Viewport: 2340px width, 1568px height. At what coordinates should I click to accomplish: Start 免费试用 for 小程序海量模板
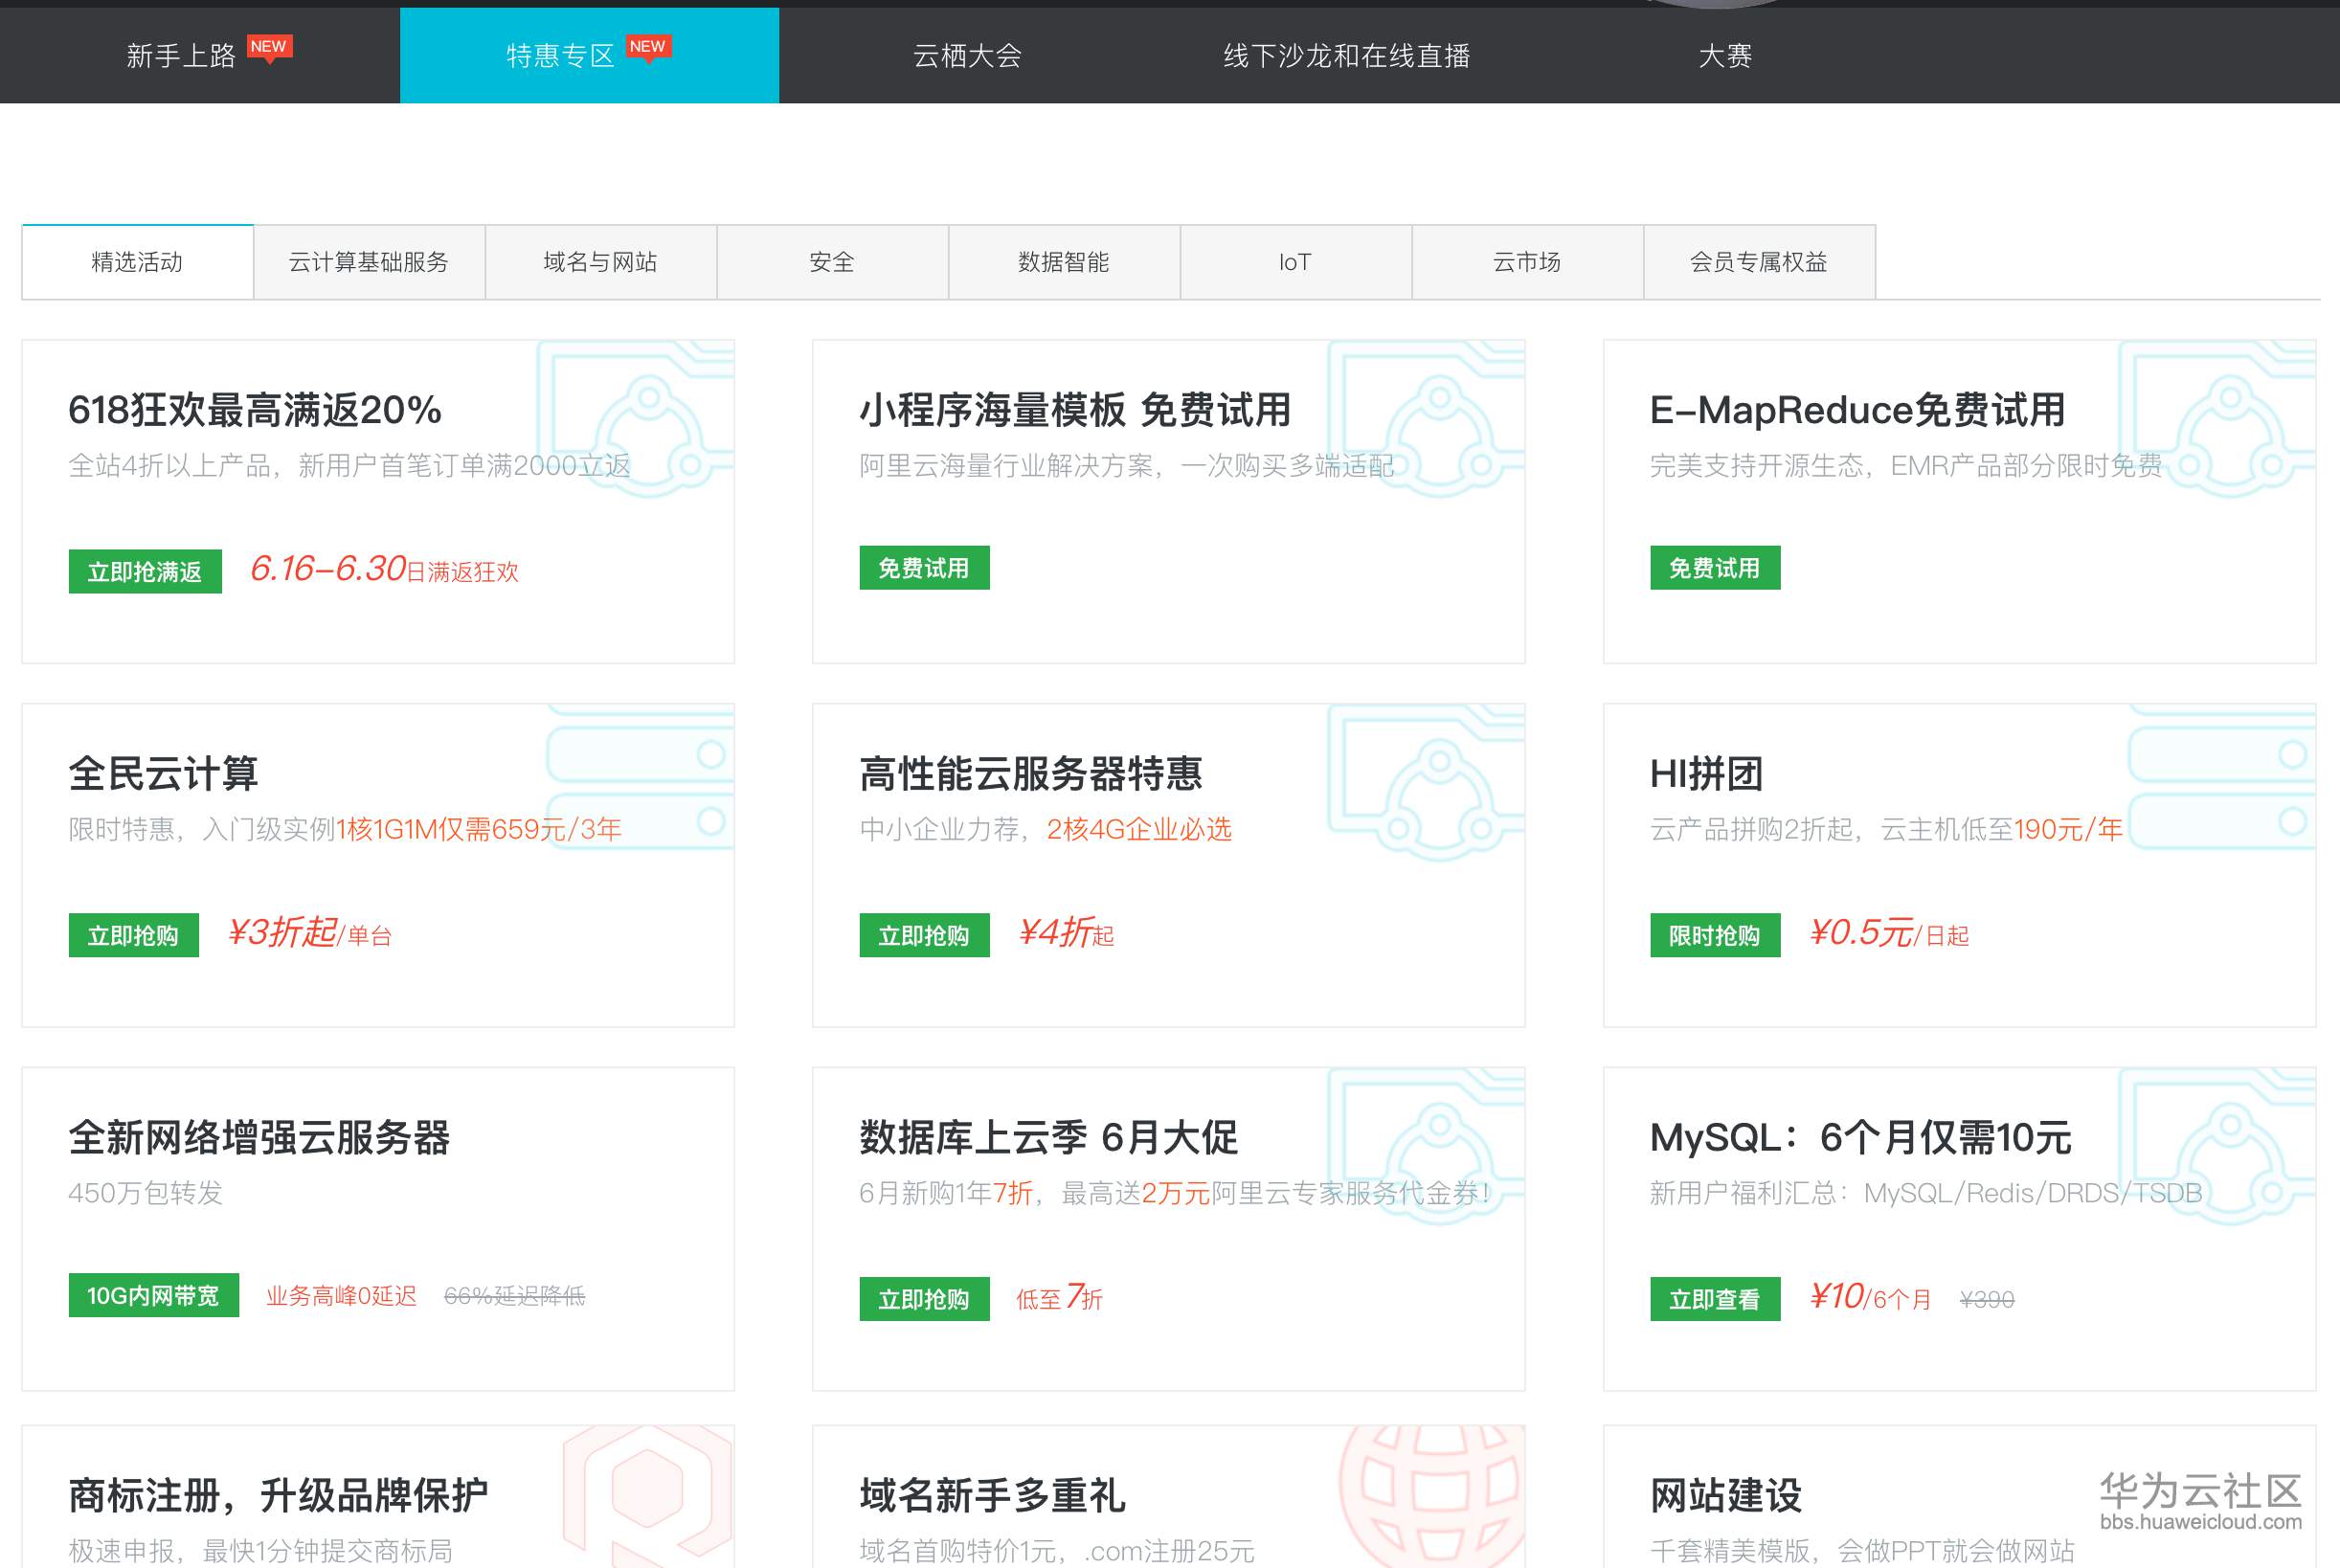[923, 567]
